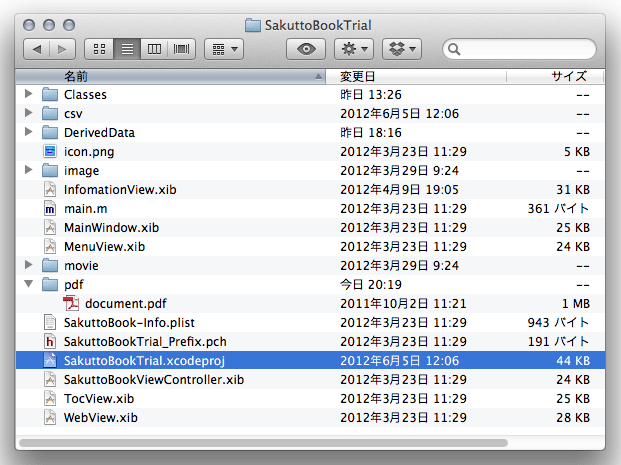Select the SakuttoBookTrial_Prefix.pch header icon
Image resolution: width=621 pixels, height=465 pixels.
[50, 341]
